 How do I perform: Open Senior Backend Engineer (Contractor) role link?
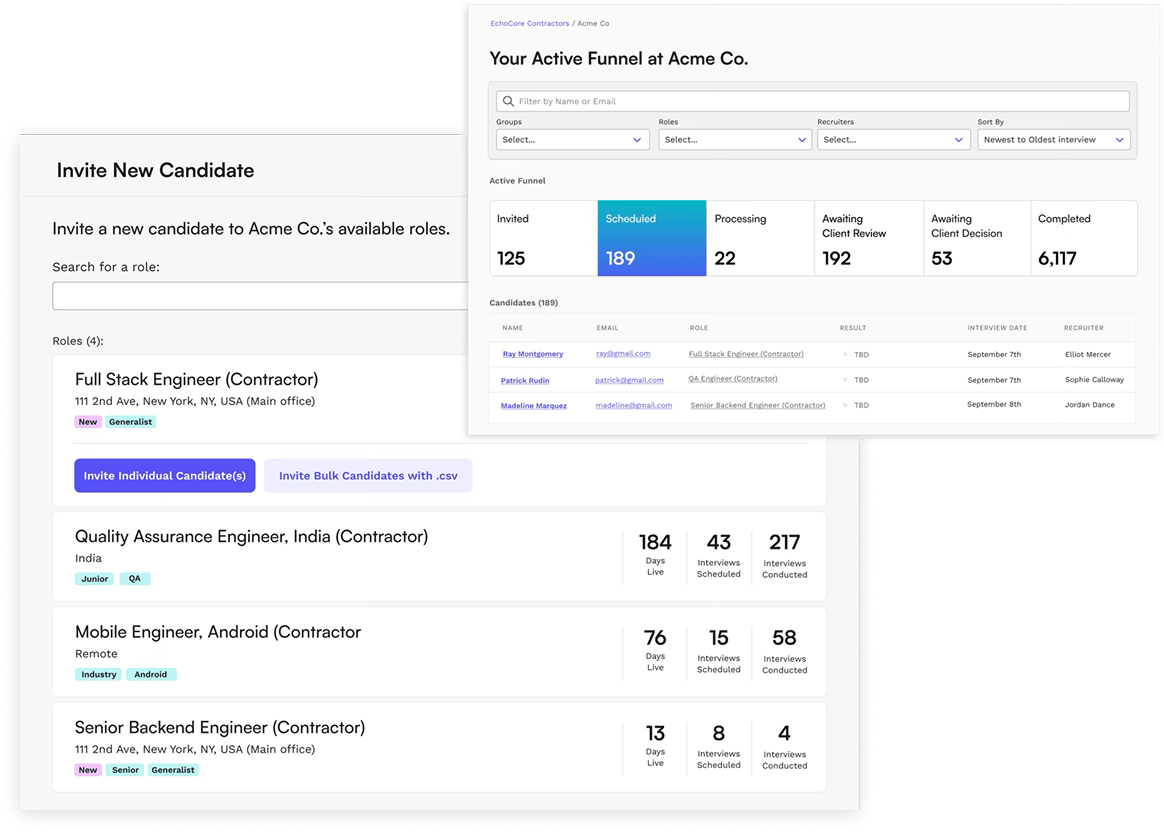point(757,405)
